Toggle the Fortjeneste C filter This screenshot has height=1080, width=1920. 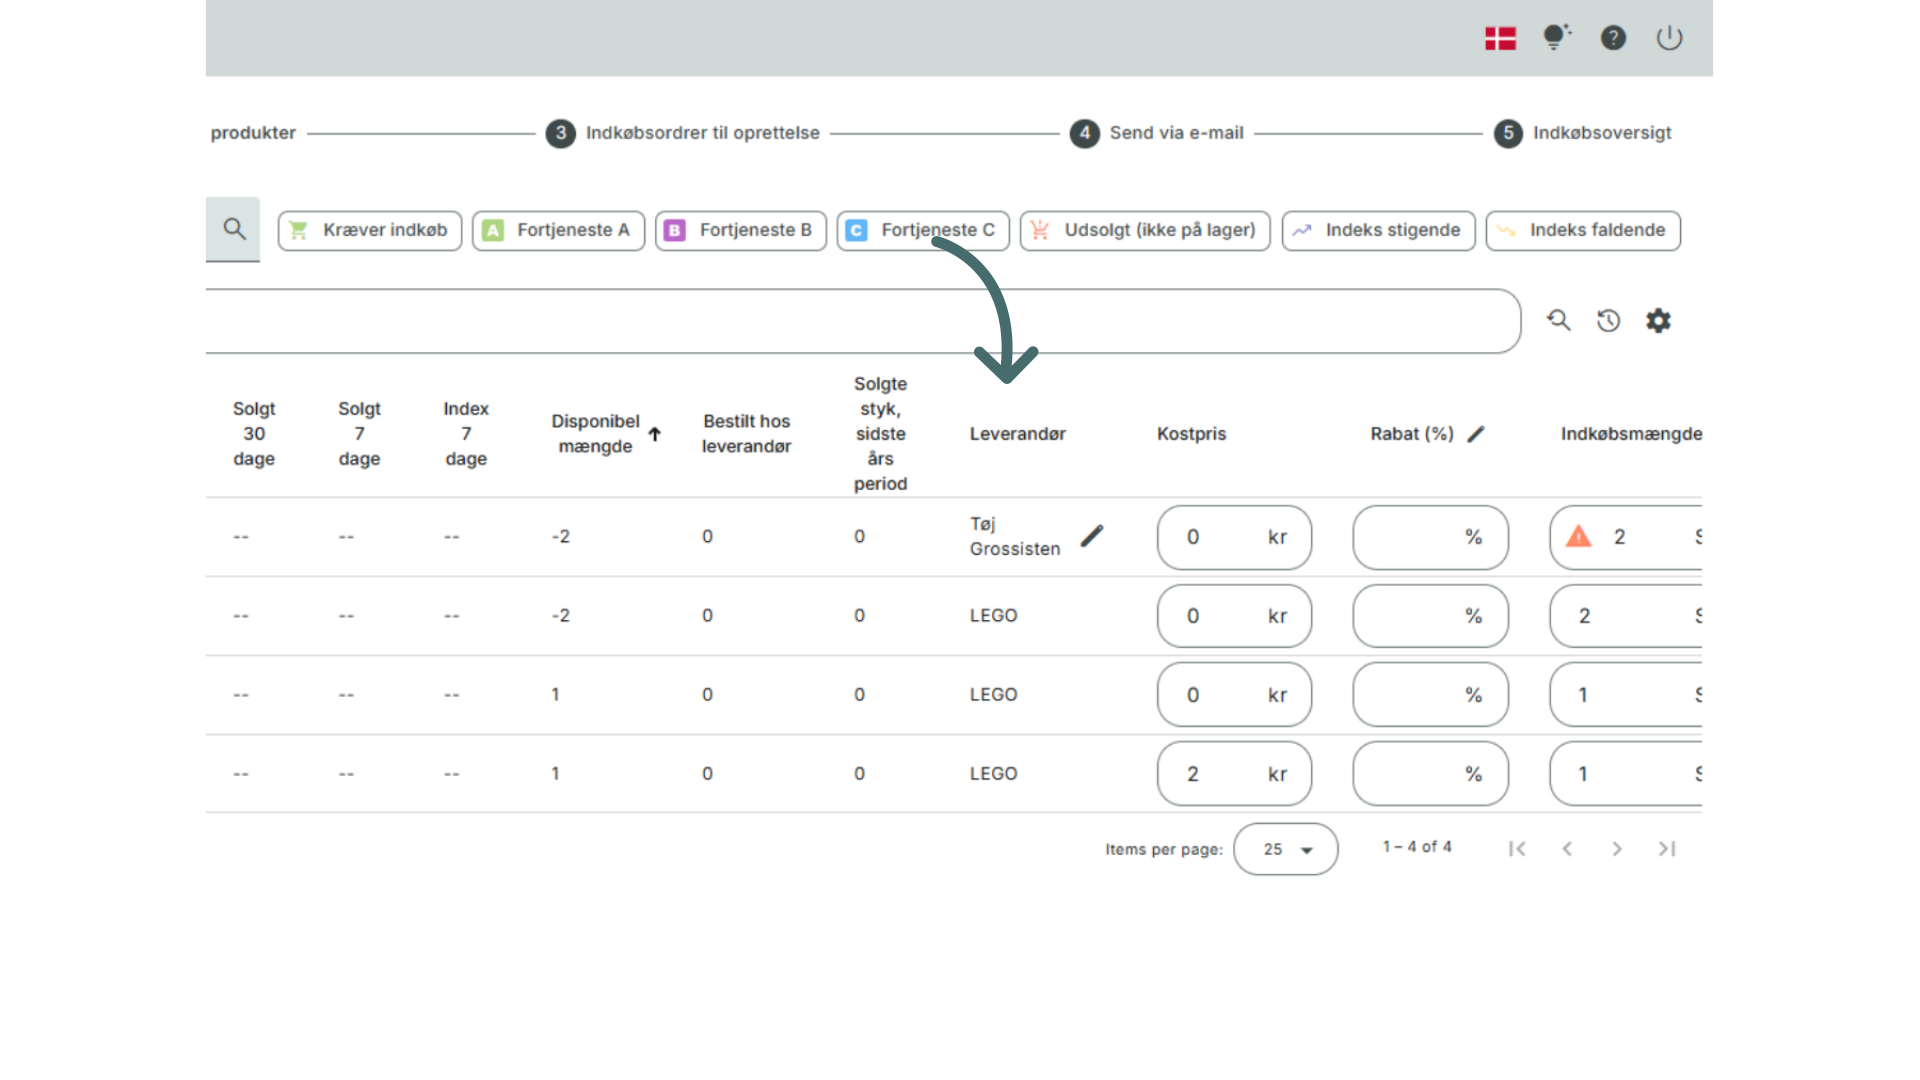(x=923, y=230)
